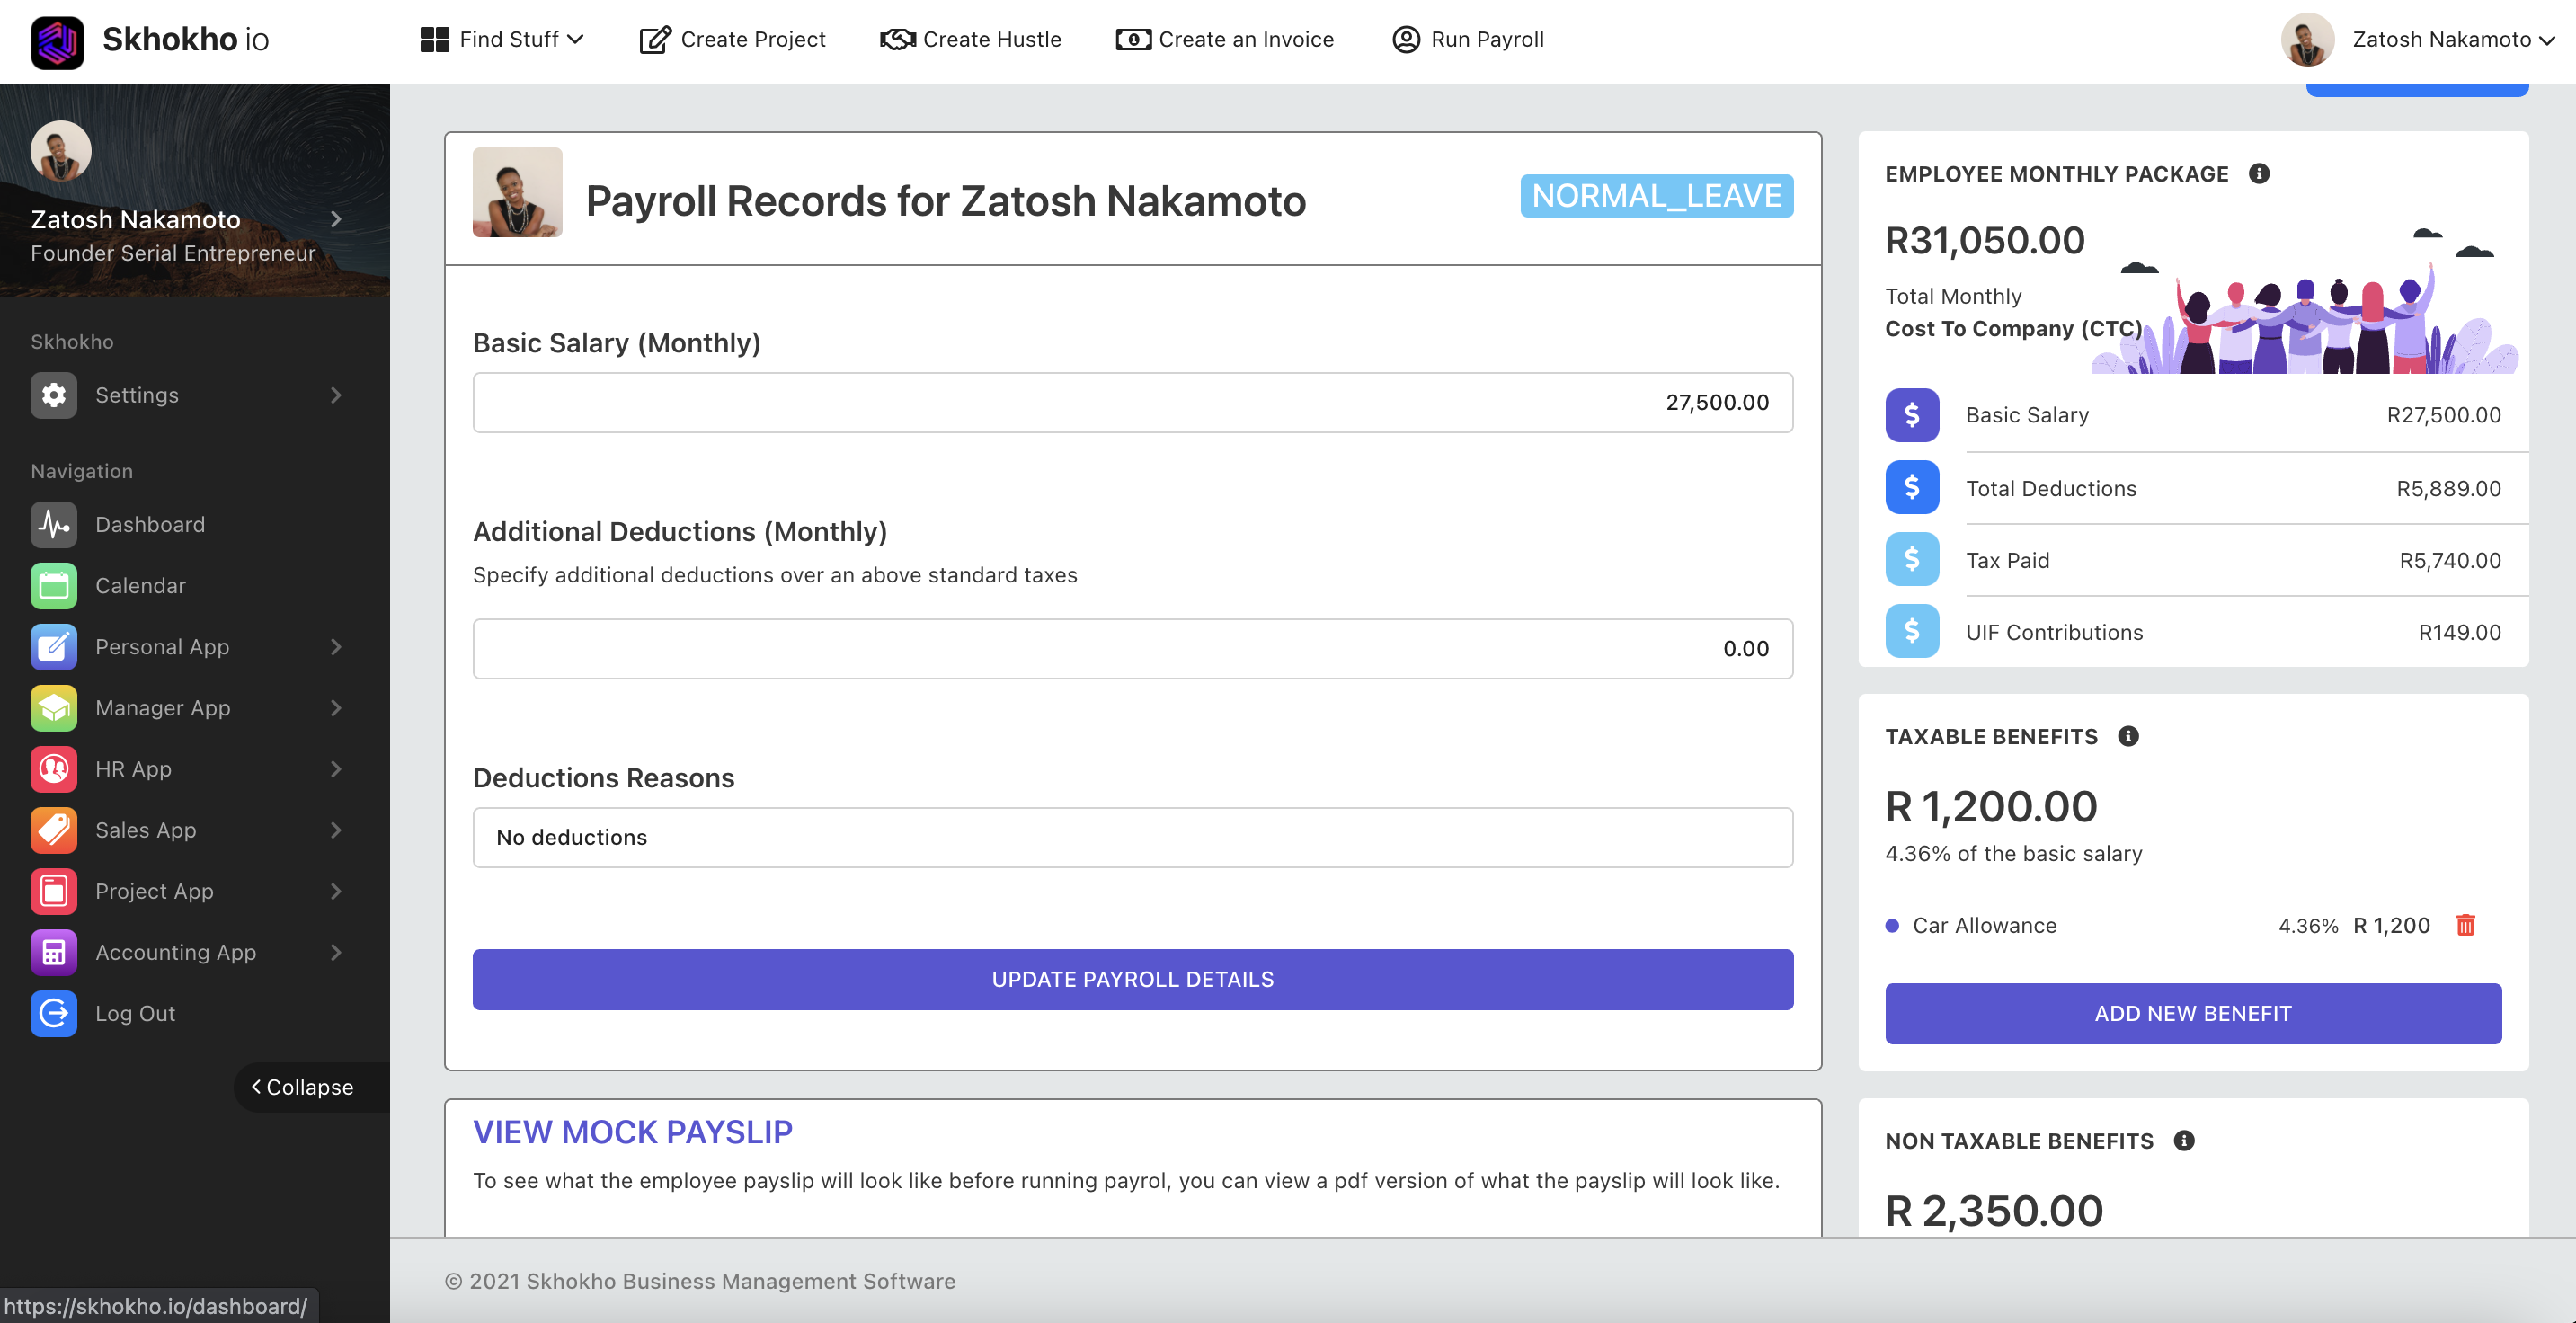Open the Settings gear item
This screenshot has width=2576, height=1323.
(54, 395)
